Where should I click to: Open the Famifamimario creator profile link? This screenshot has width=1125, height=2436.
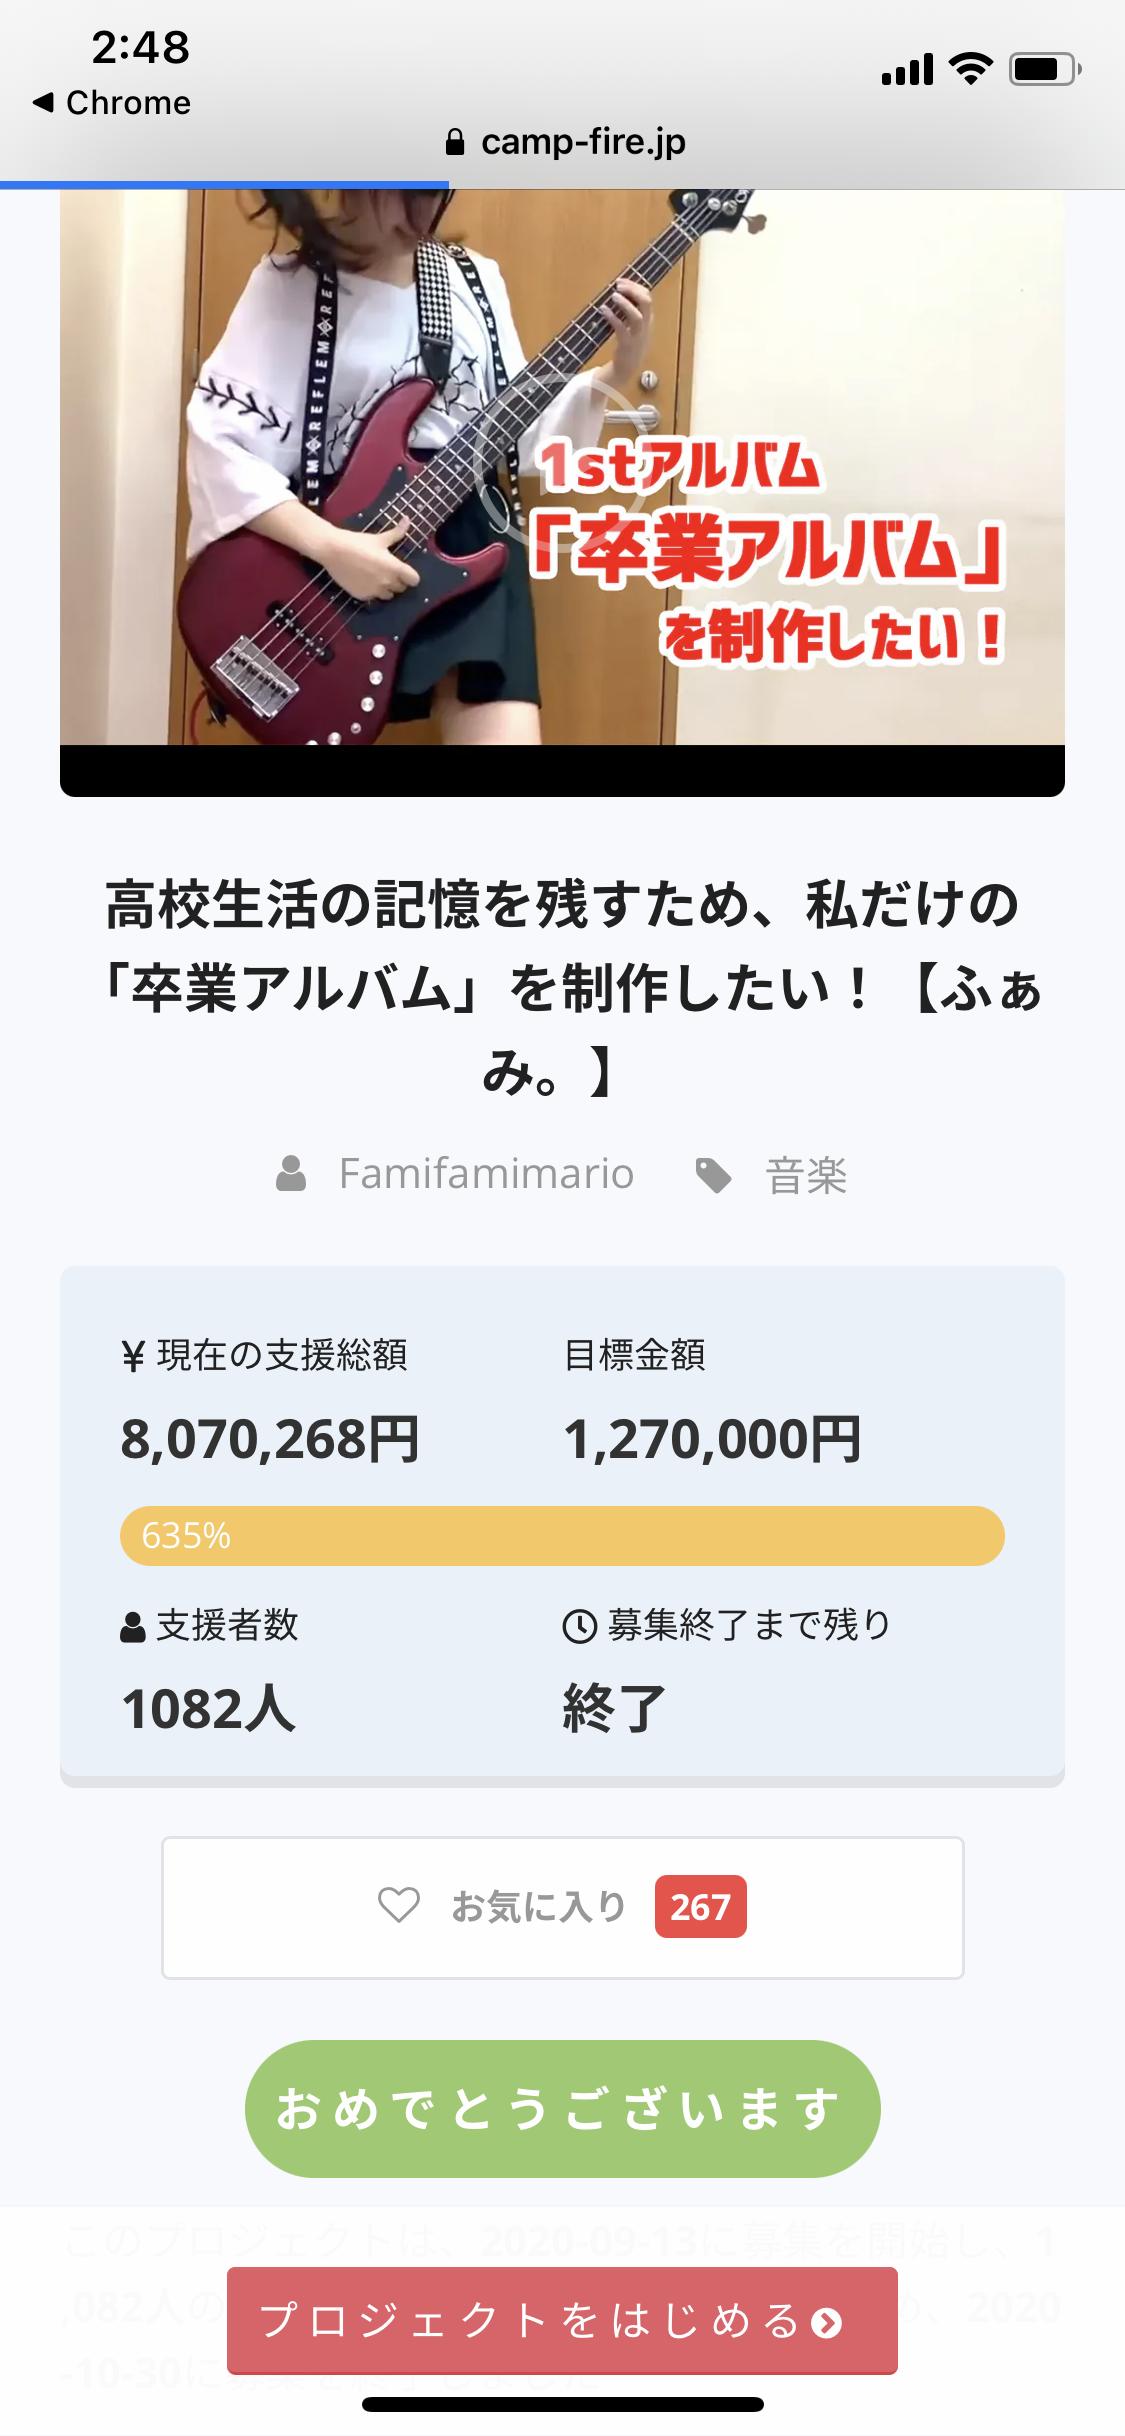point(486,1174)
